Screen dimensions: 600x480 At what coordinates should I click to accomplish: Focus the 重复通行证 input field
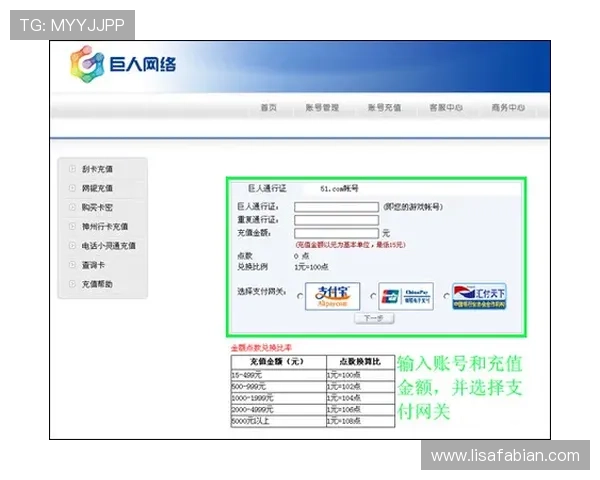coord(336,220)
